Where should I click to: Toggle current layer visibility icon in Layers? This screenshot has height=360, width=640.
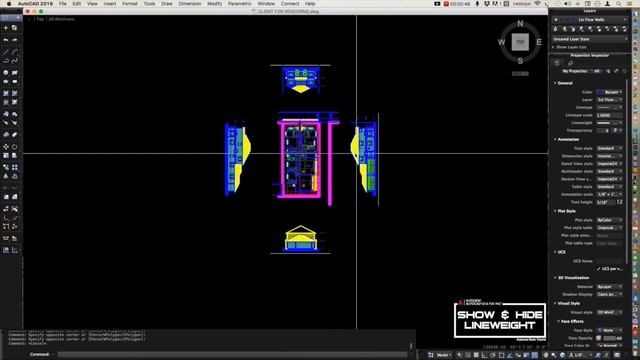[556, 20]
